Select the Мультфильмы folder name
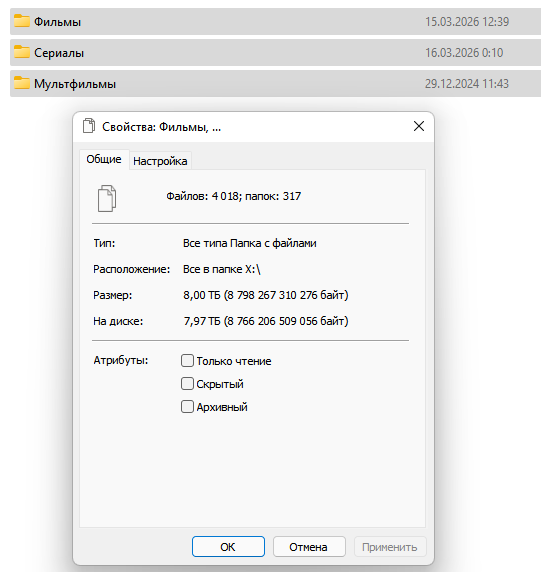Screen dimensions: 541x572 click(75, 84)
